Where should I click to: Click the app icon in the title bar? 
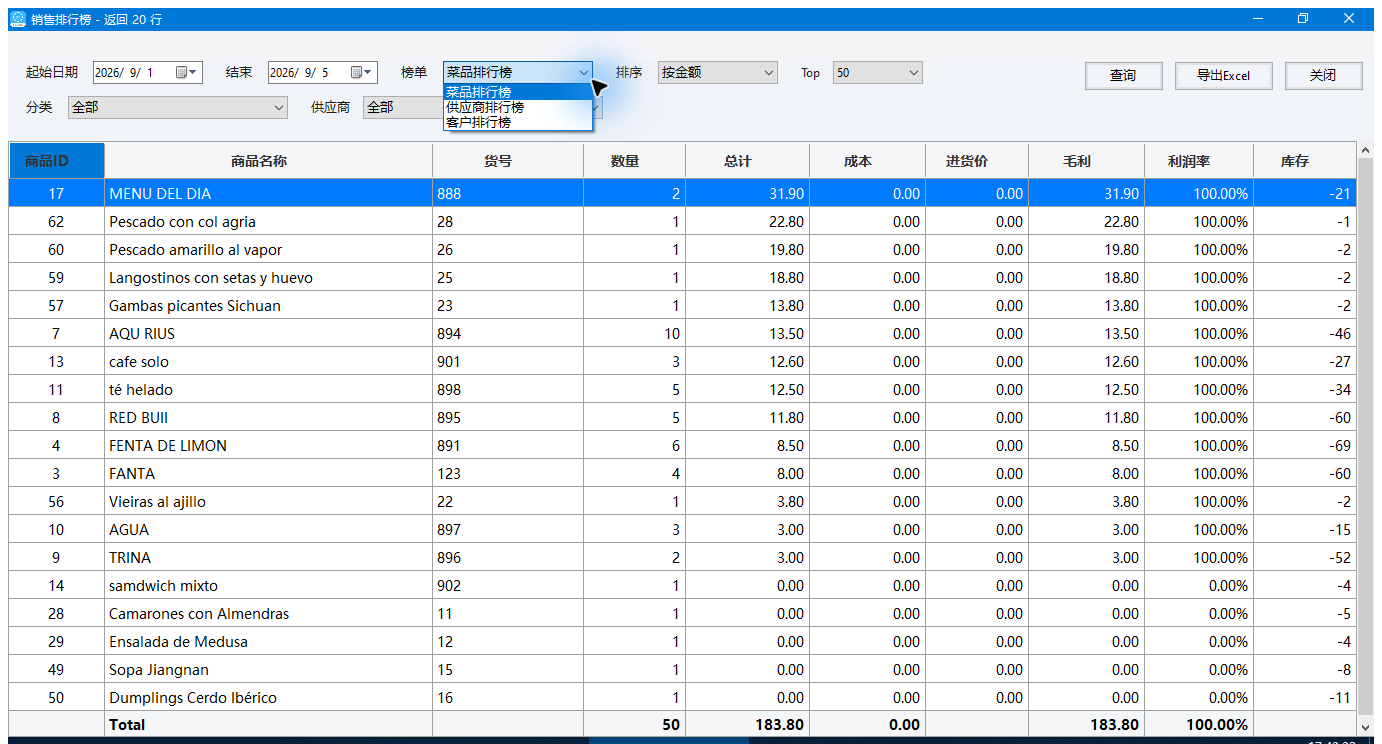pyautogui.click(x=17, y=19)
